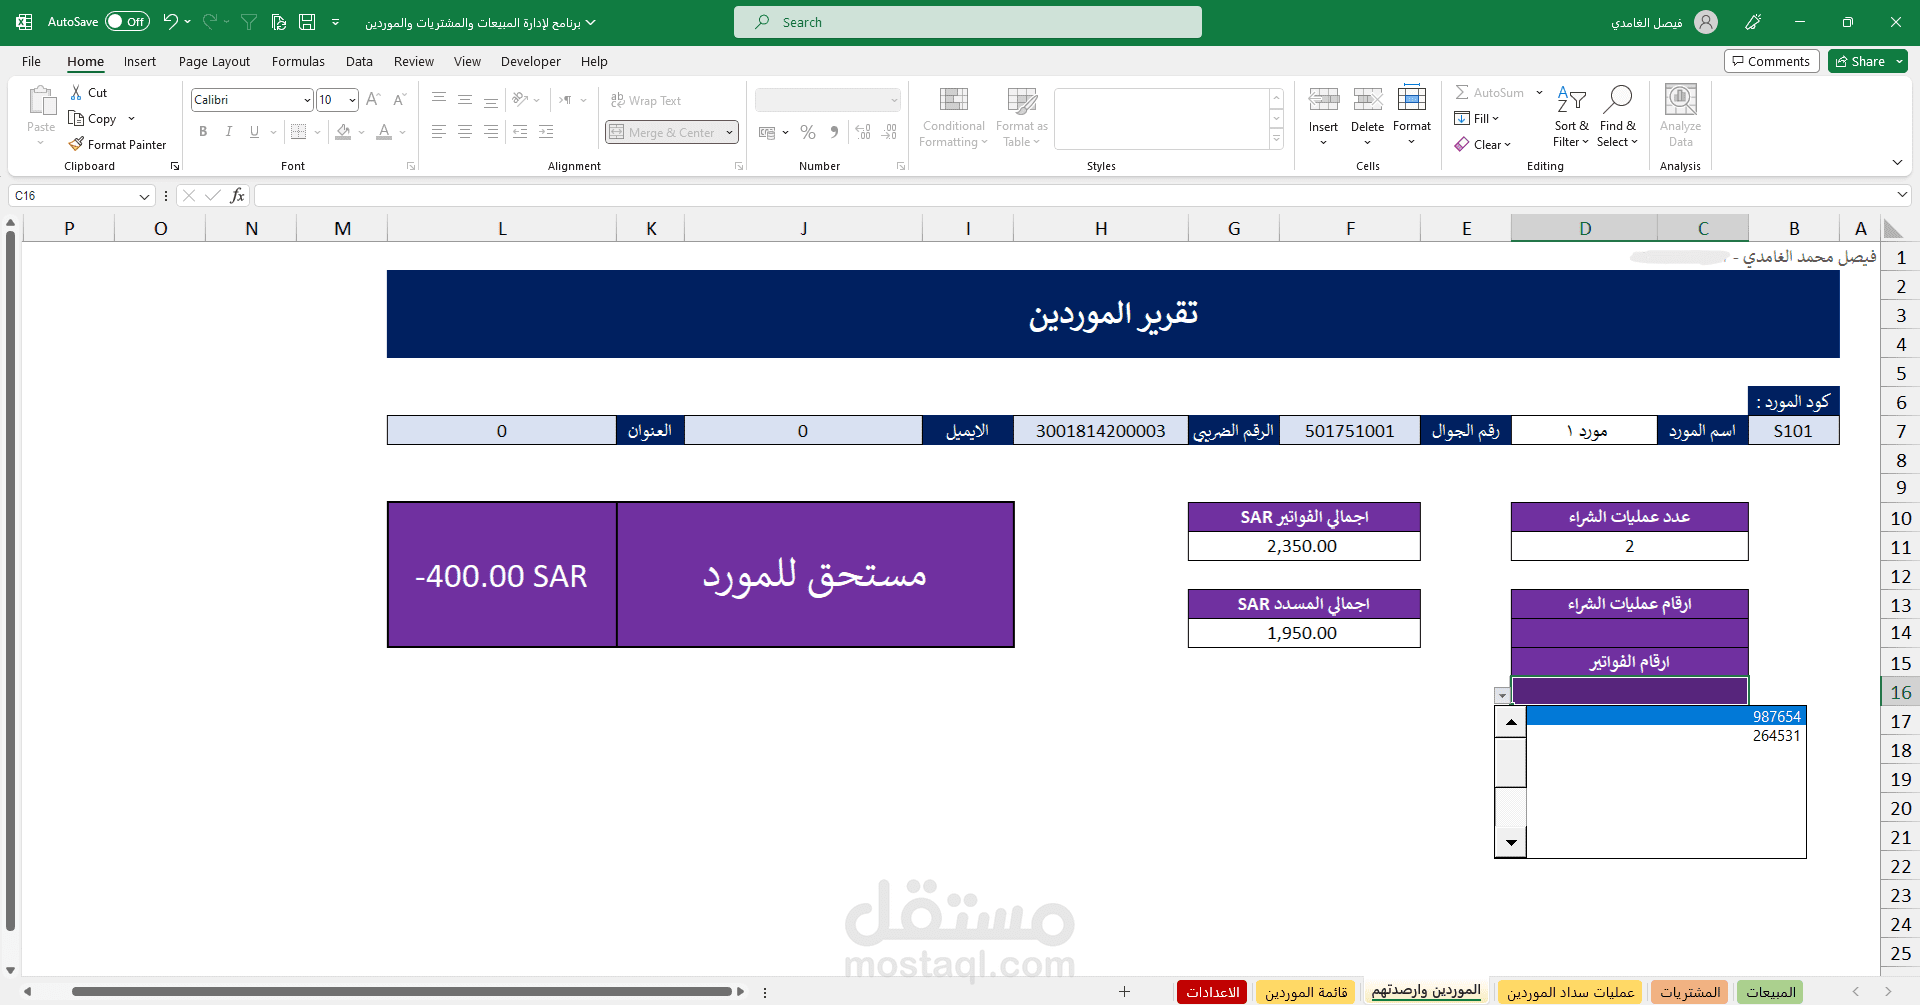Open the Sort & Filter menu
This screenshot has height=1005, width=1920.
point(1571,117)
